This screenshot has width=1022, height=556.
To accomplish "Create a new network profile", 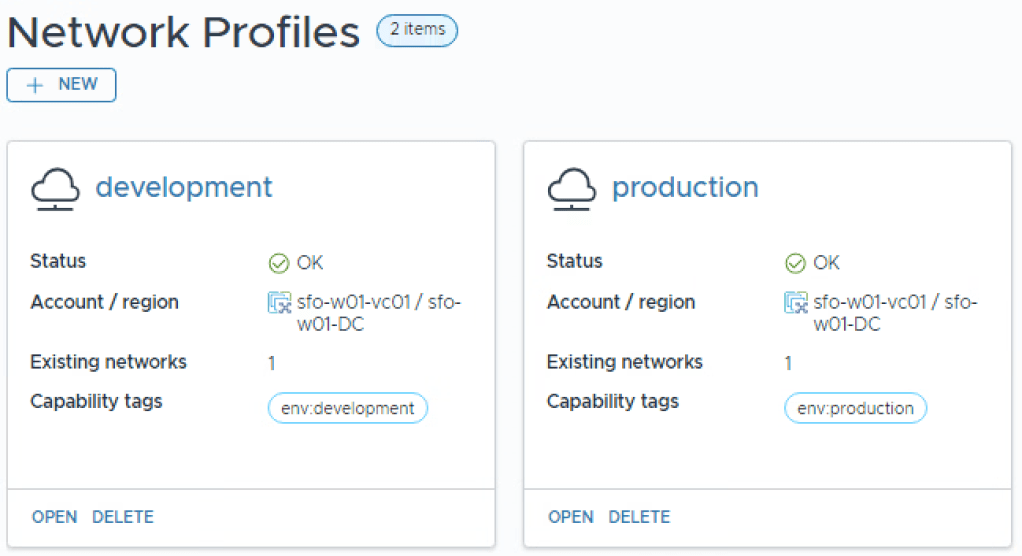I will pyautogui.click(x=62, y=85).
